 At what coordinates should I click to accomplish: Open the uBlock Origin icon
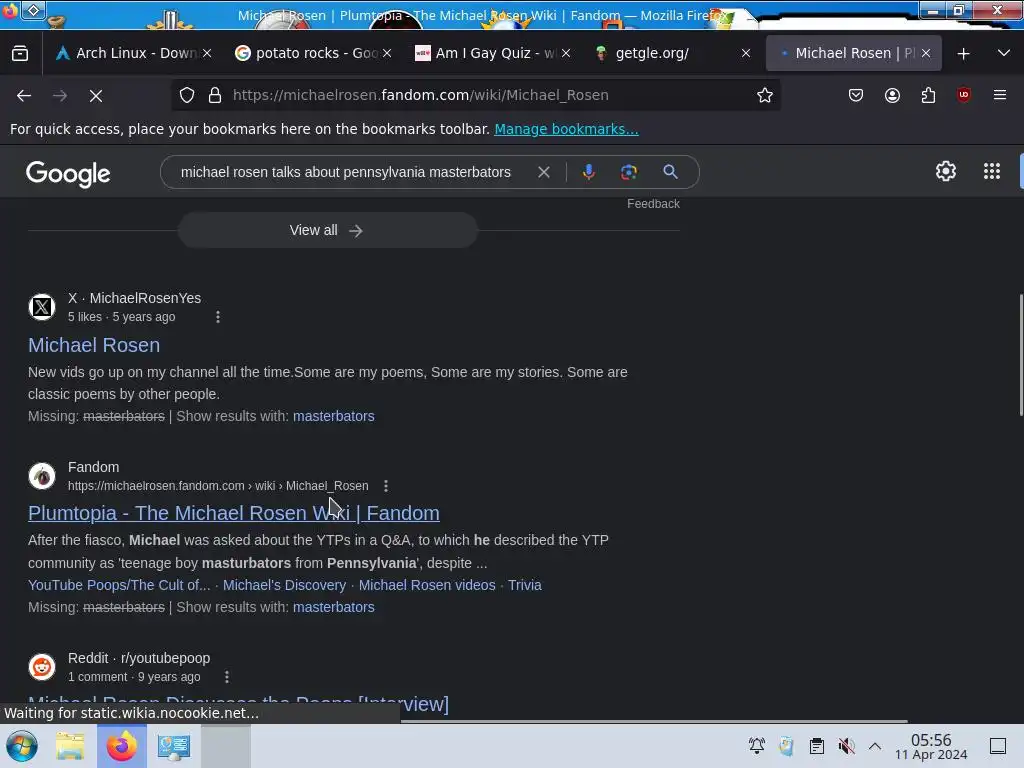[964, 95]
